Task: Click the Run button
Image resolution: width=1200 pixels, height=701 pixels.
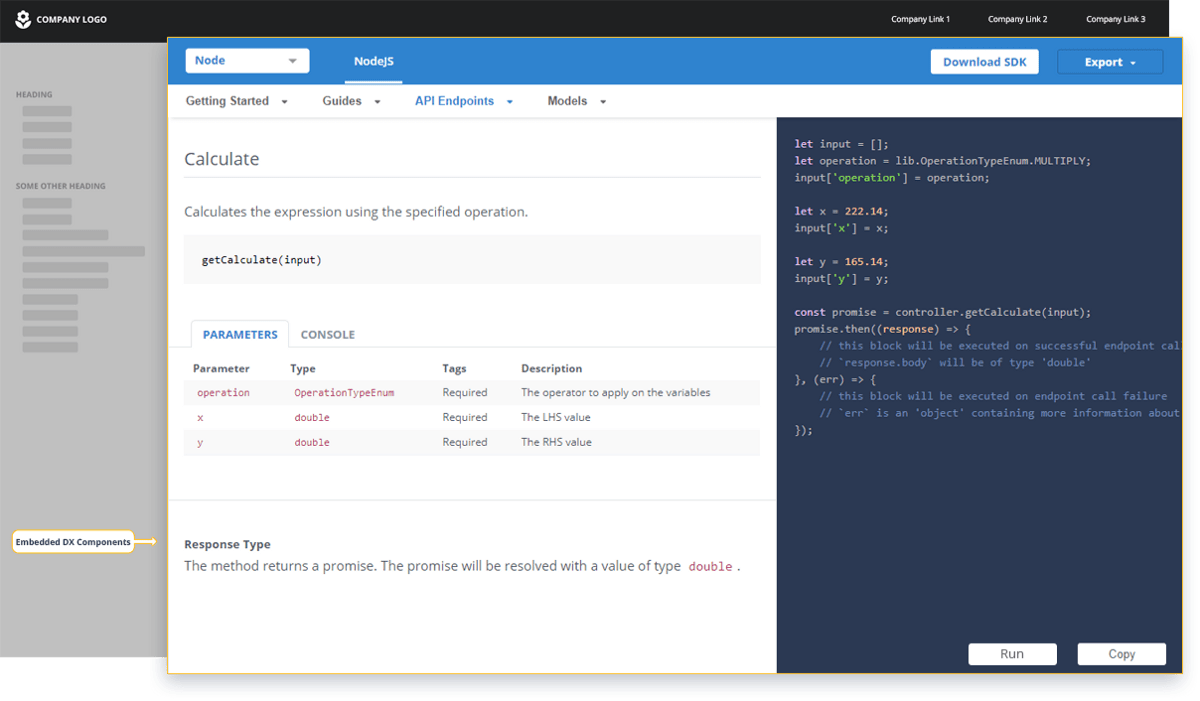Action: pyautogui.click(x=1012, y=654)
